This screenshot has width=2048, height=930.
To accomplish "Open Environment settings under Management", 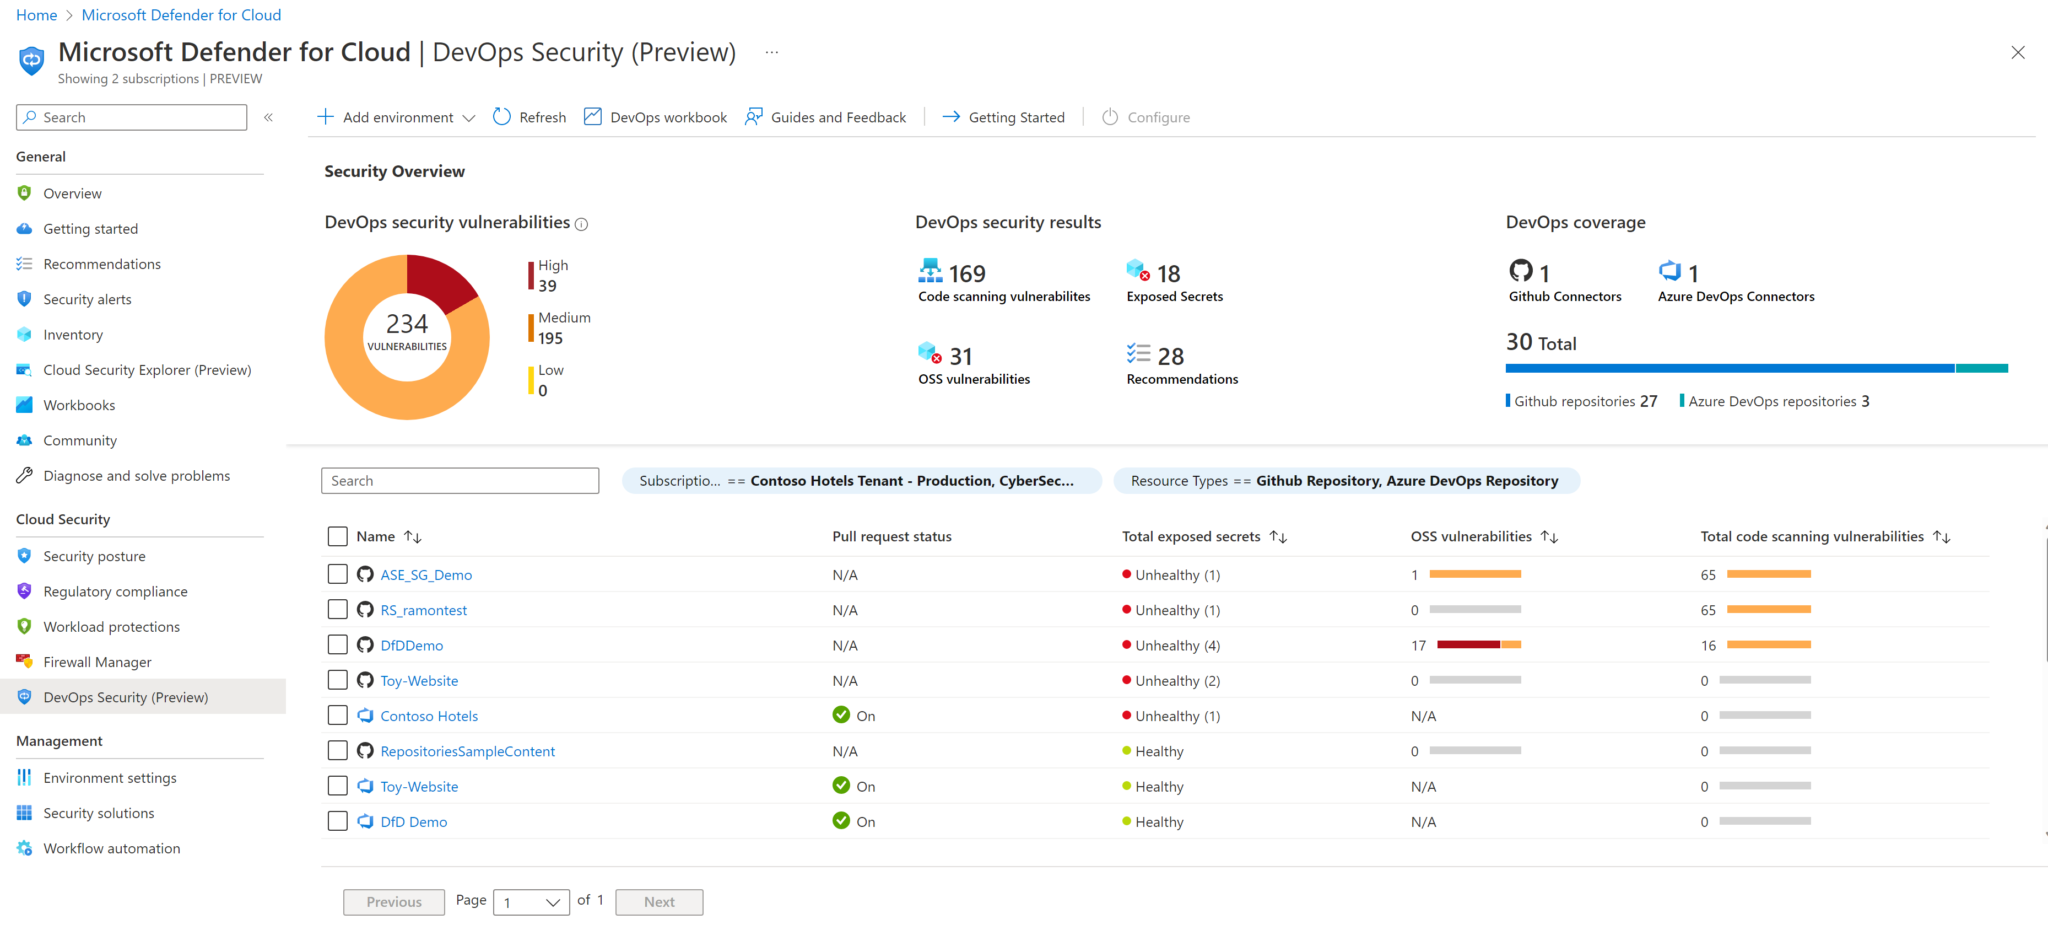I will click(x=110, y=777).
